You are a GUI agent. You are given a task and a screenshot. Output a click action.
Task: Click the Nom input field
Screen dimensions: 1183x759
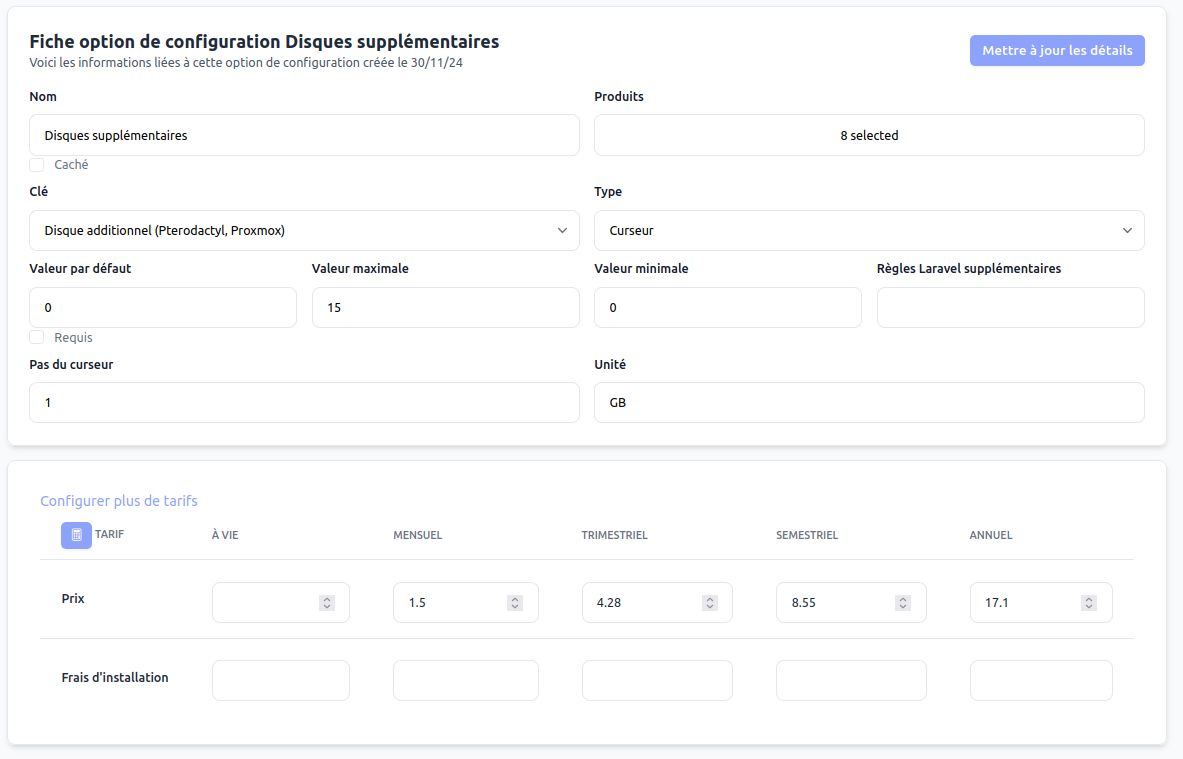point(304,136)
